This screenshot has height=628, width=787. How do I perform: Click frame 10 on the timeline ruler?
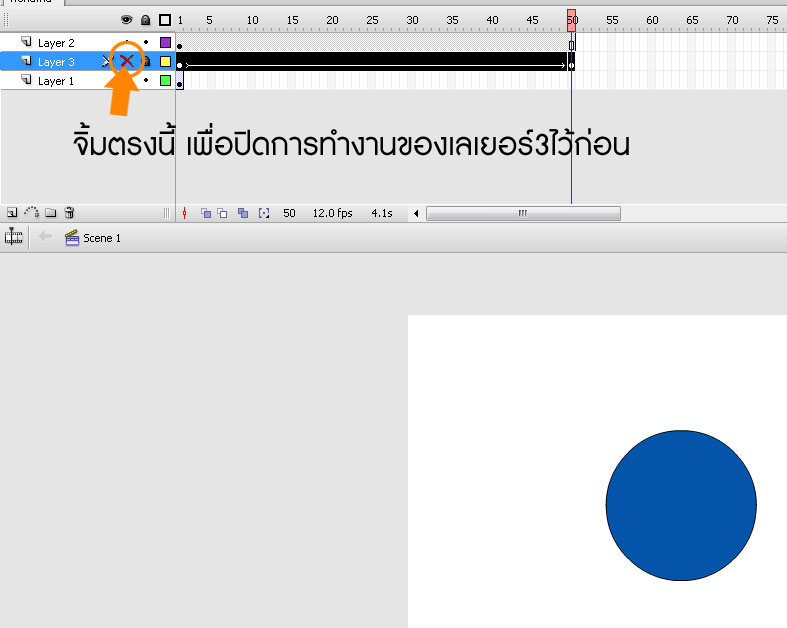coord(252,21)
